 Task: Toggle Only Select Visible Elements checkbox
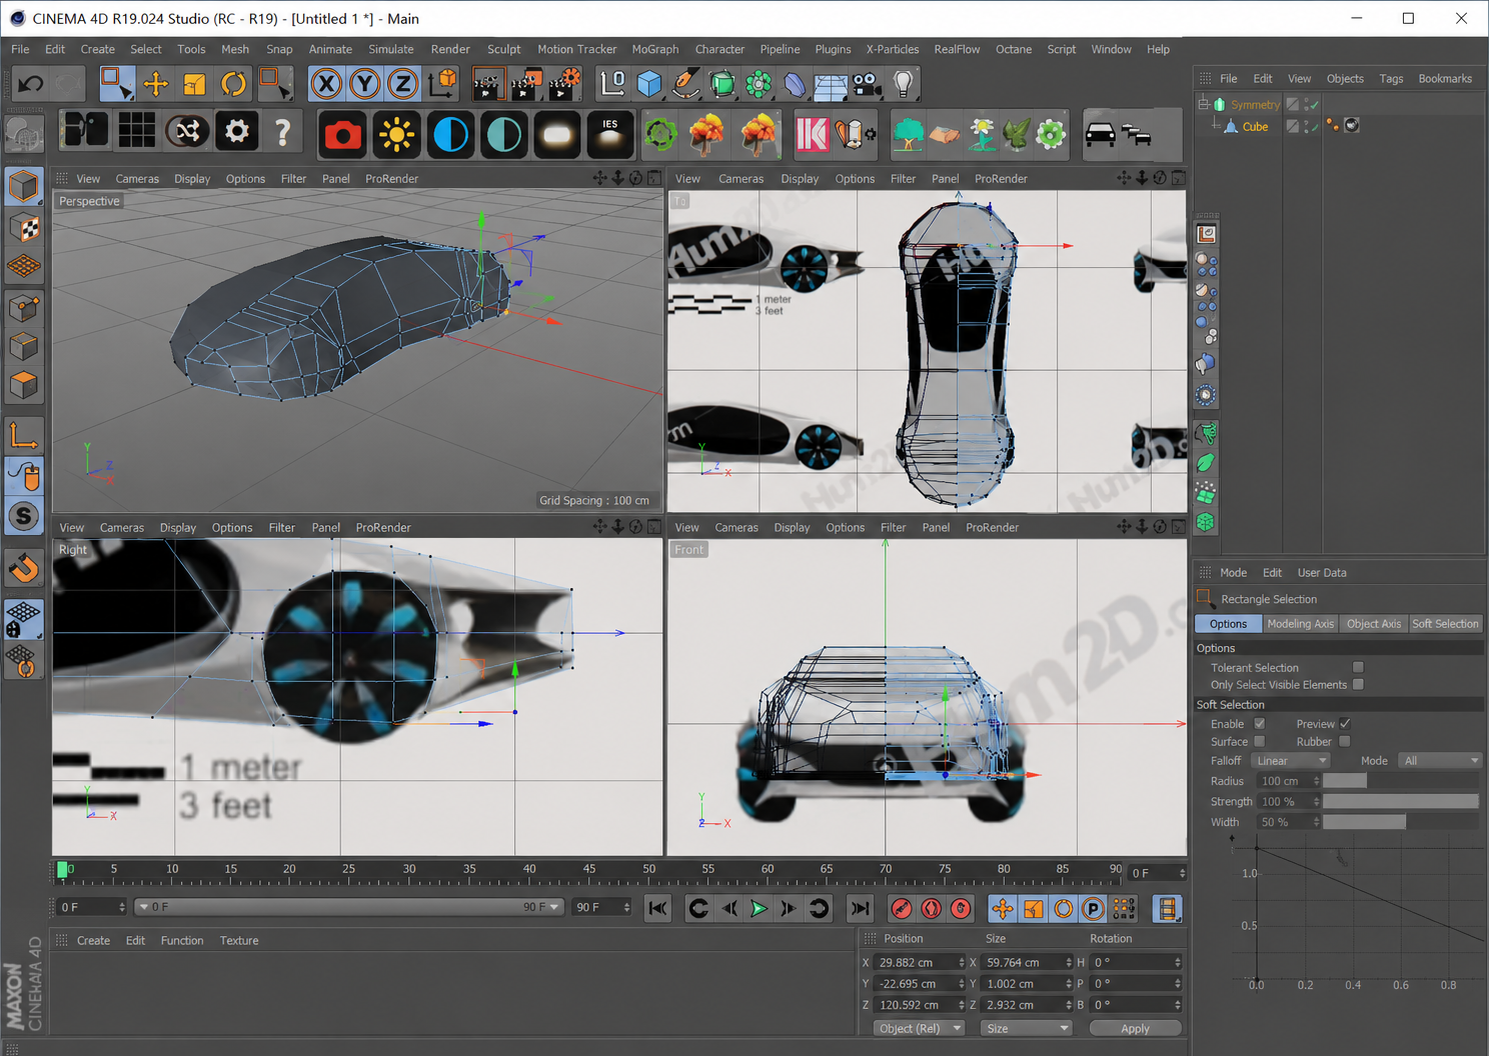click(x=1358, y=684)
